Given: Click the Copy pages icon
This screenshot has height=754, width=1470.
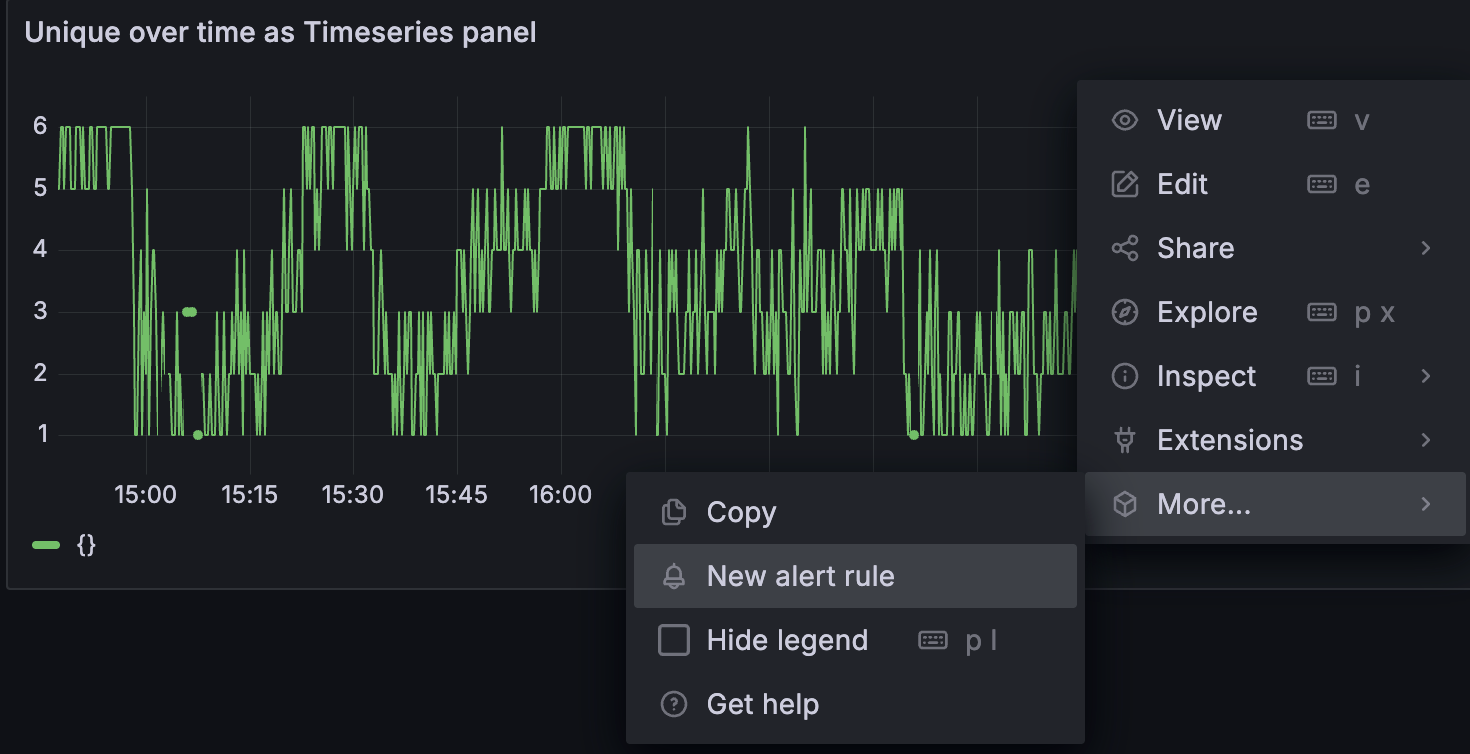Looking at the screenshot, I should click(x=673, y=511).
